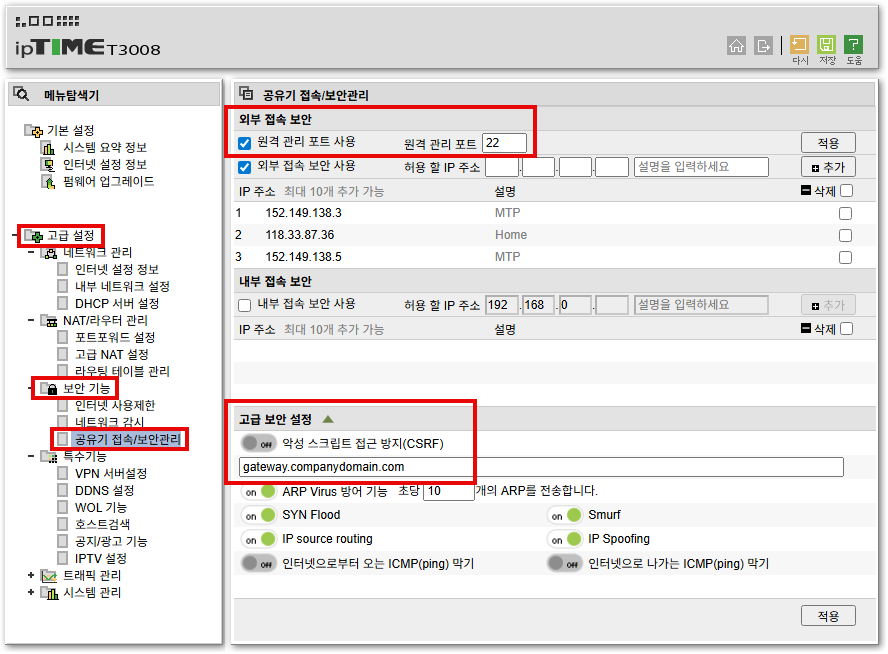Image resolution: width=888 pixels, height=654 pixels.
Task: Click the 시스템 관리 icon
Action: pyautogui.click(x=50, y=593)
